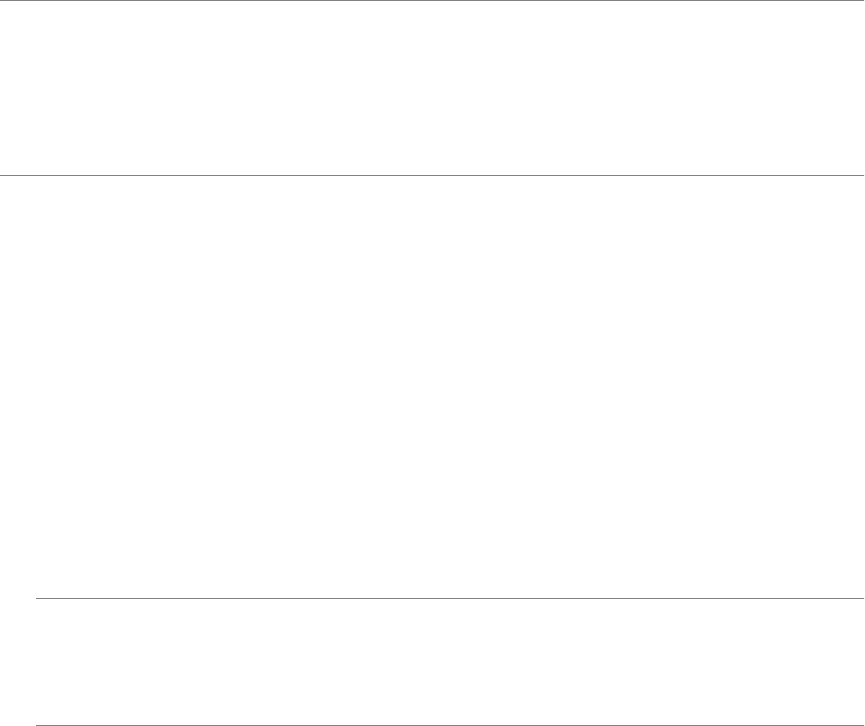865x726 pixels.
Task: Click the empty row between indented dividers
Action: coord(449,662)
